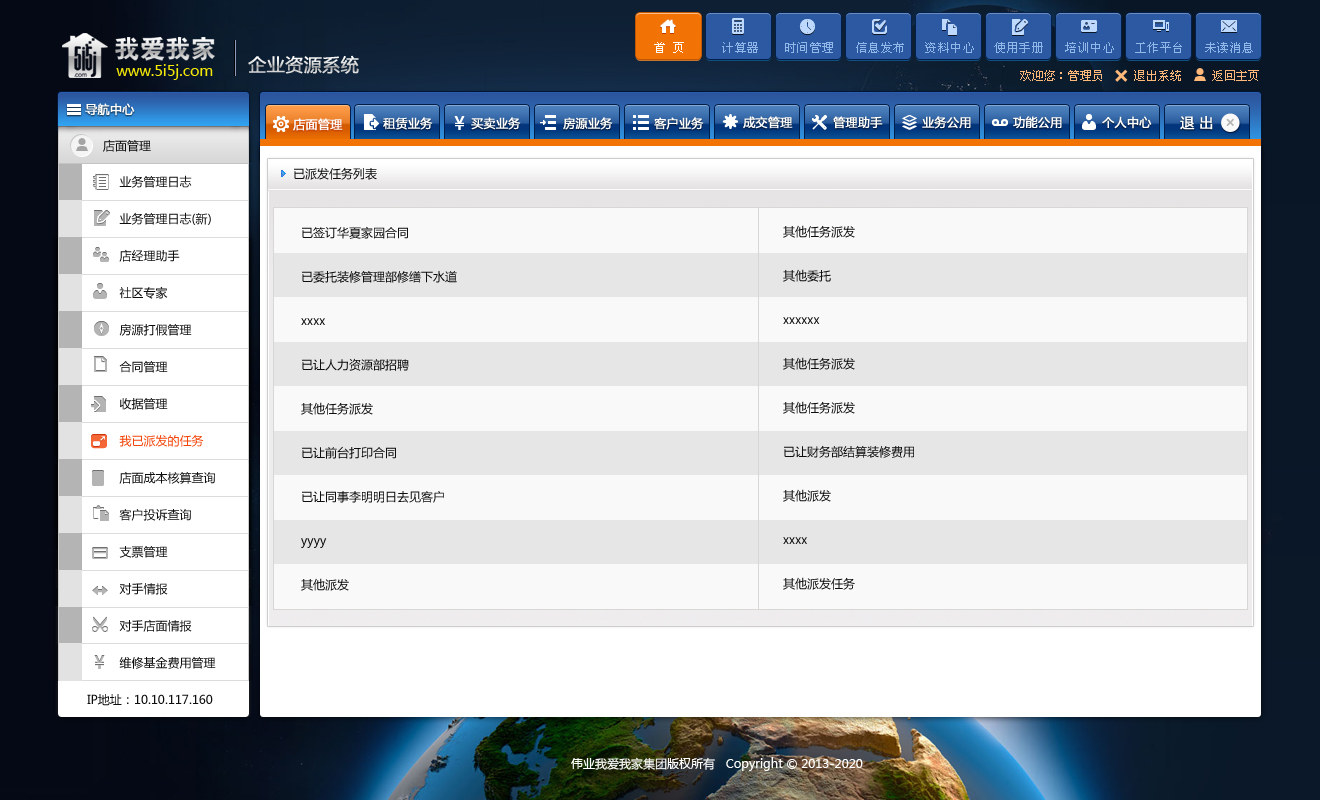Open 房源打假管理 in sidebar
This screenshot has height=800, width=1320.
[153, 330]
